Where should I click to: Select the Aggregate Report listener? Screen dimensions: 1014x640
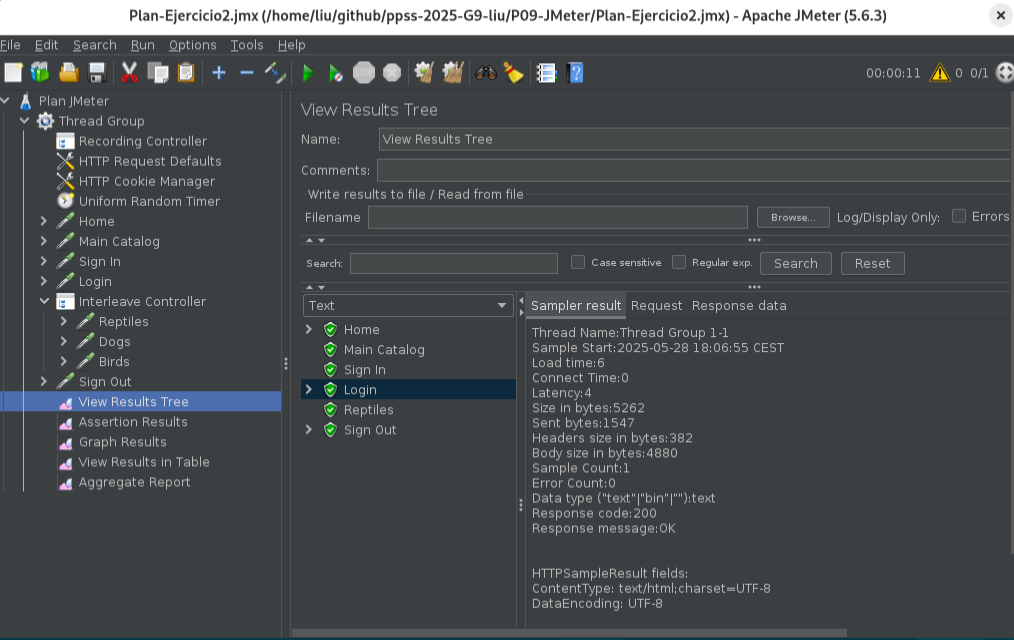(124, 482)
